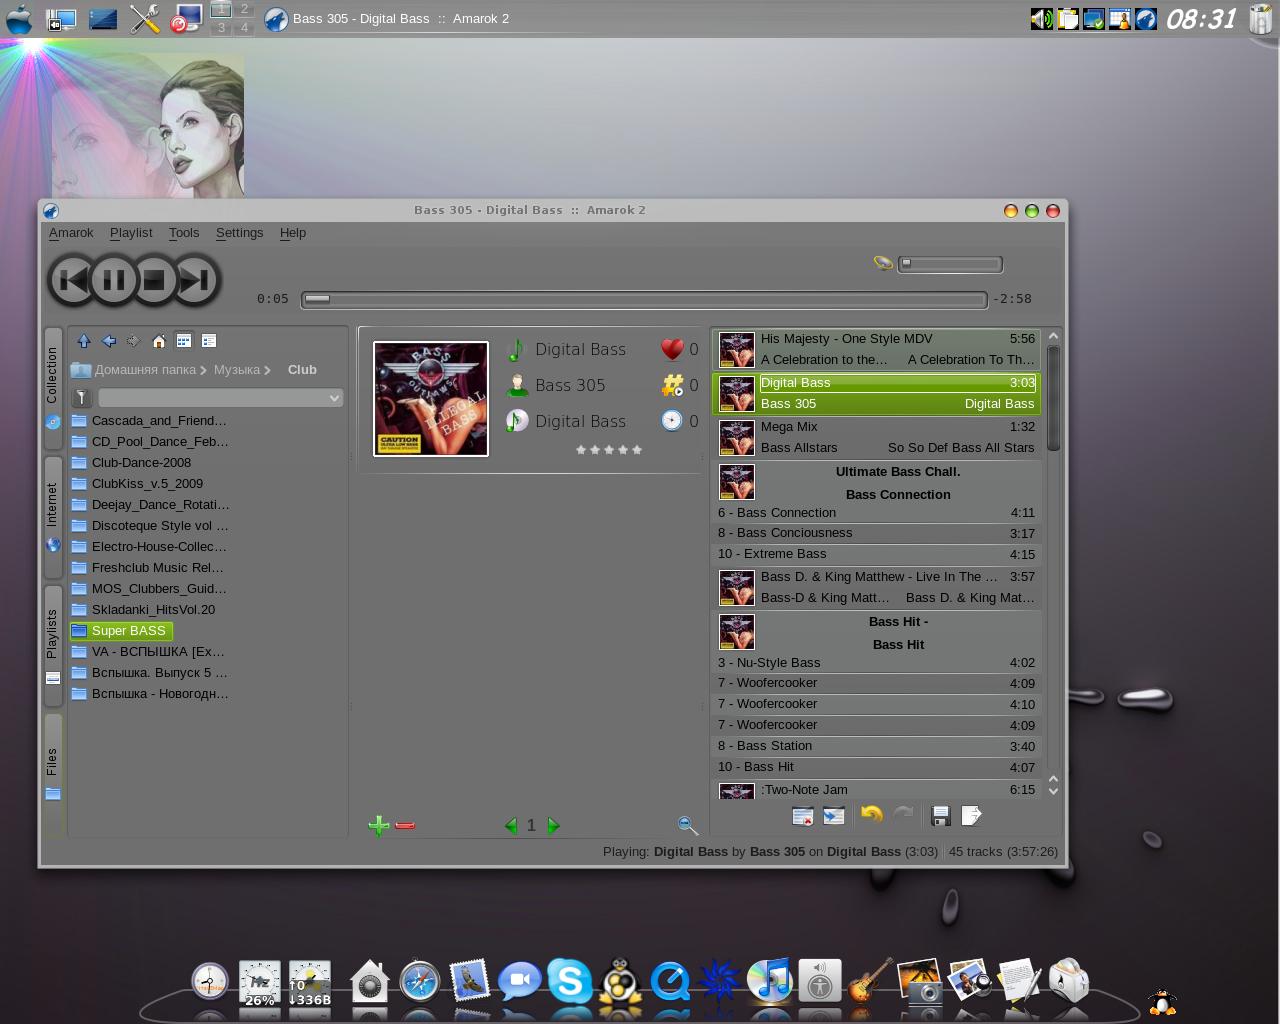This screenshot has width=1280, height=1024.
Task: Open the Internet sidebar tab
Action: (53, 515)
